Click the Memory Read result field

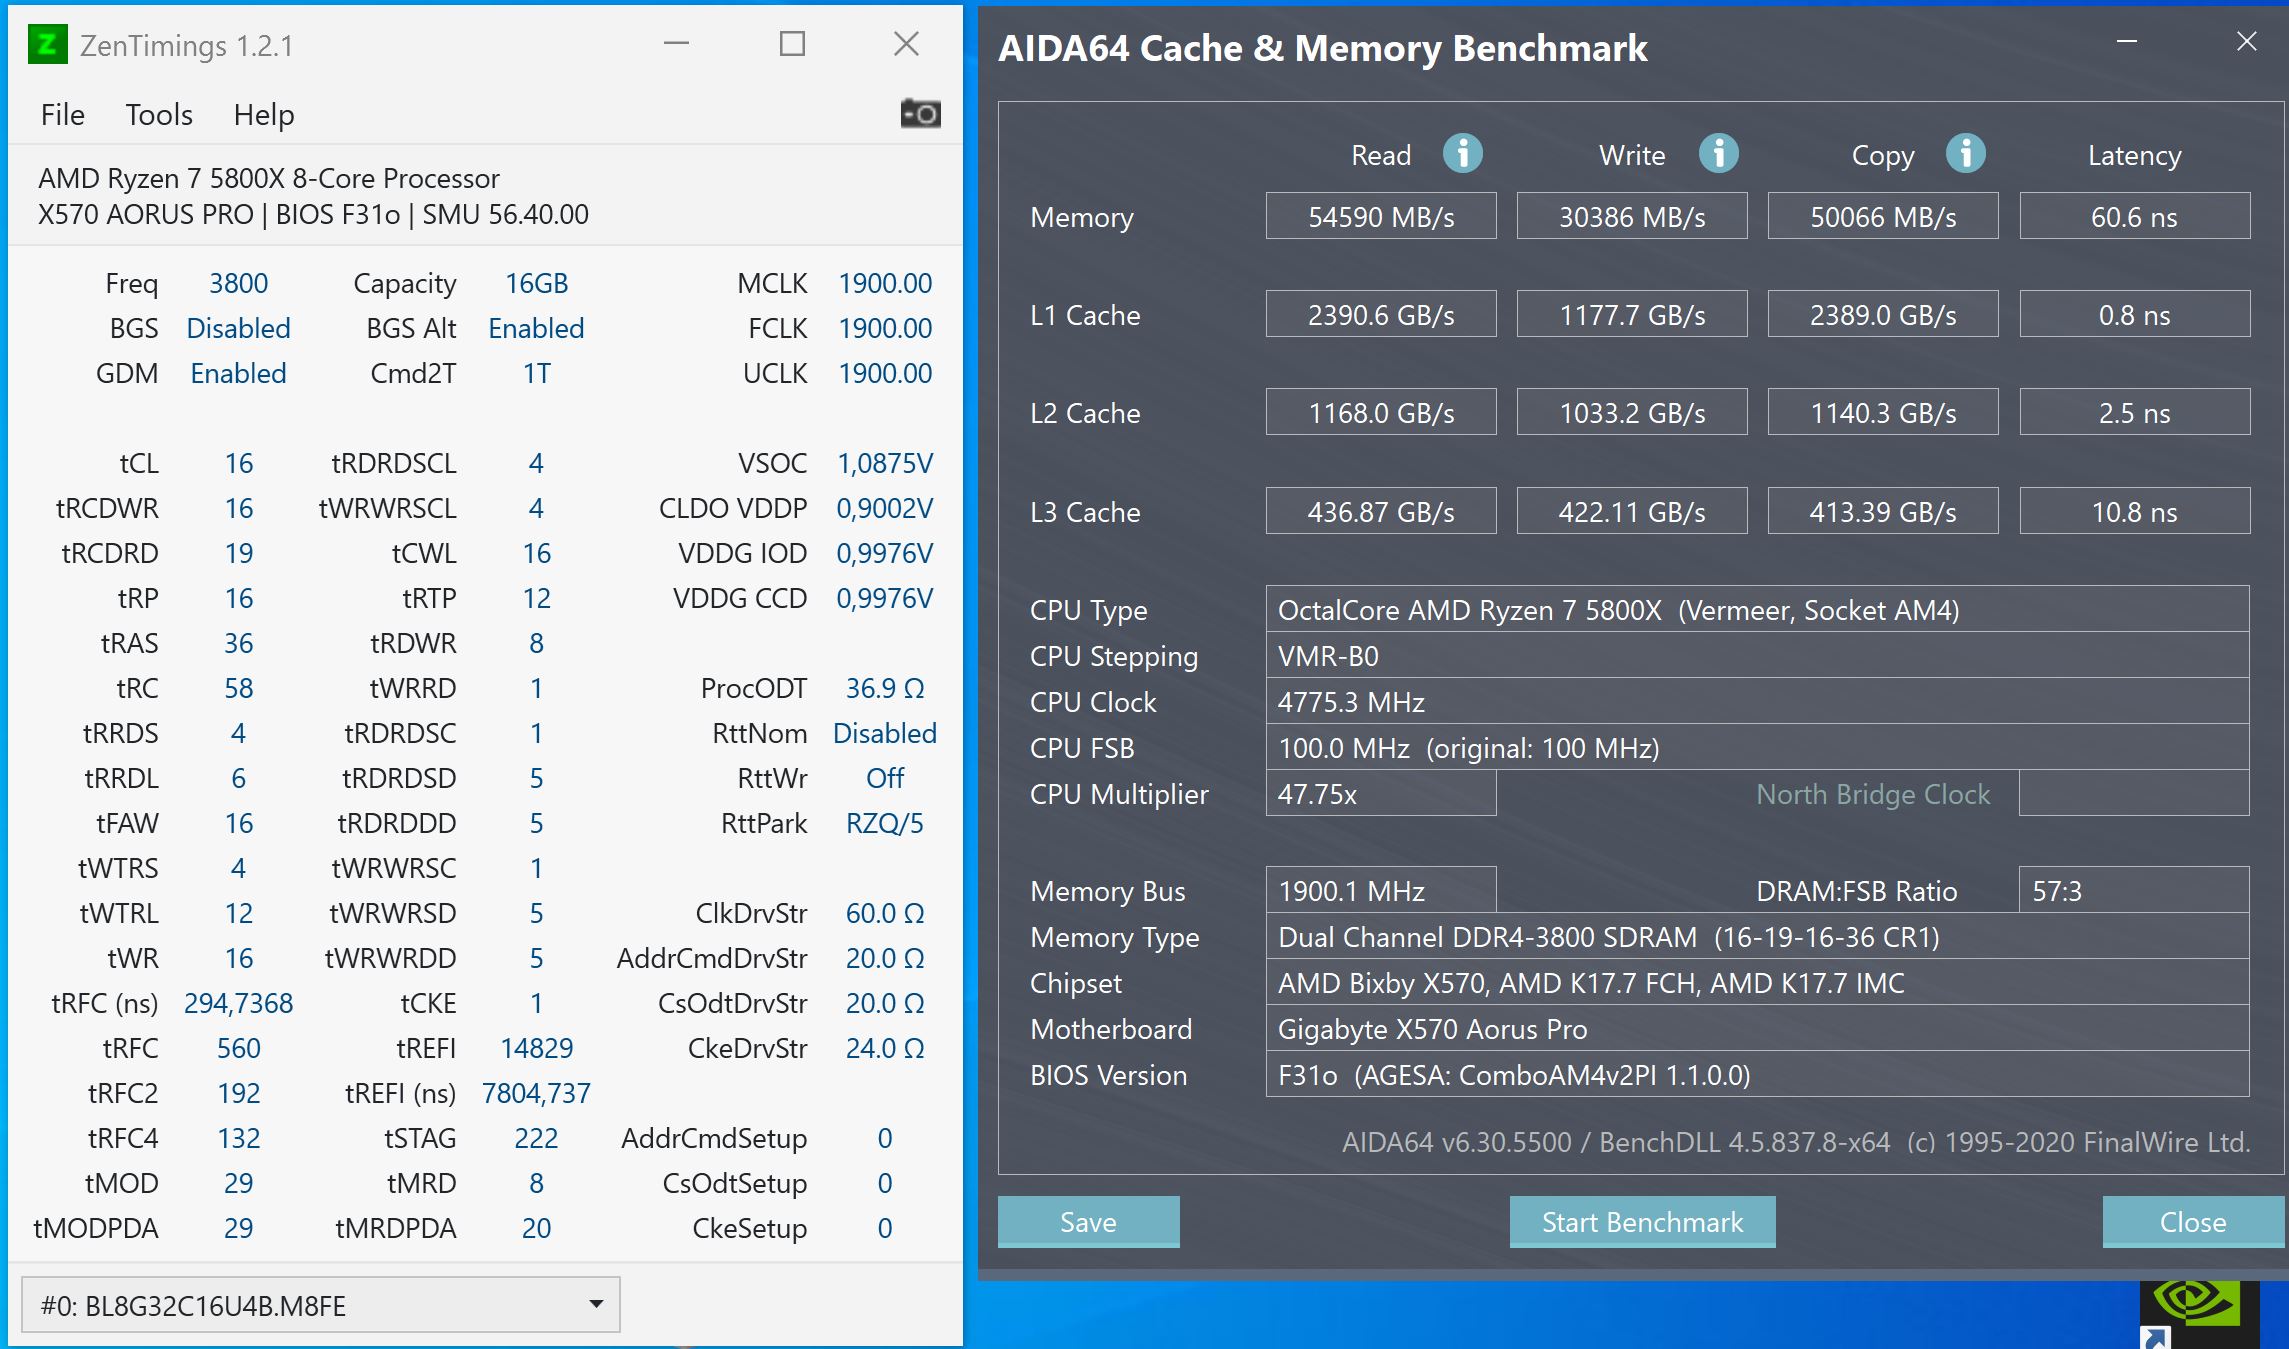click(1381, 217)
